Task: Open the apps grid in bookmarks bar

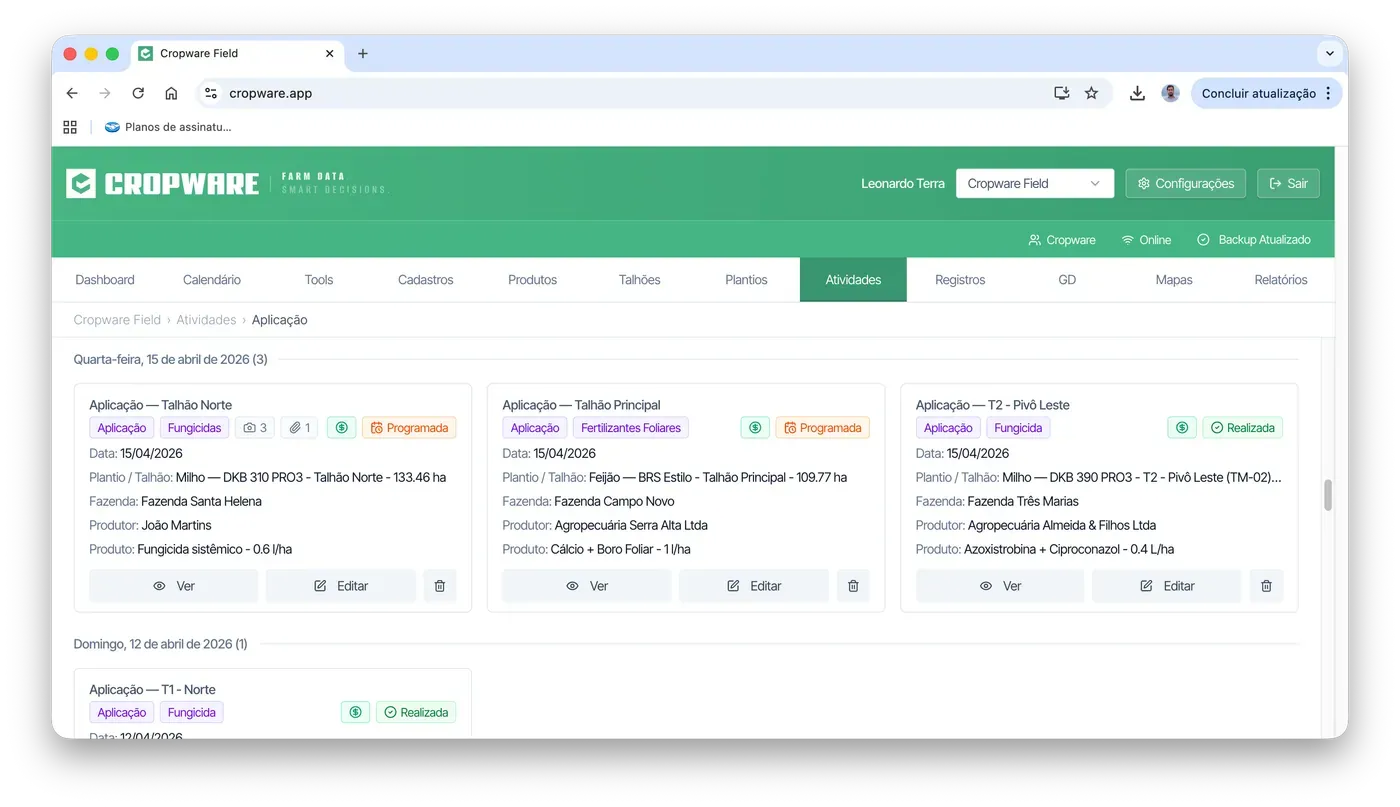Action: pos(70,127)
